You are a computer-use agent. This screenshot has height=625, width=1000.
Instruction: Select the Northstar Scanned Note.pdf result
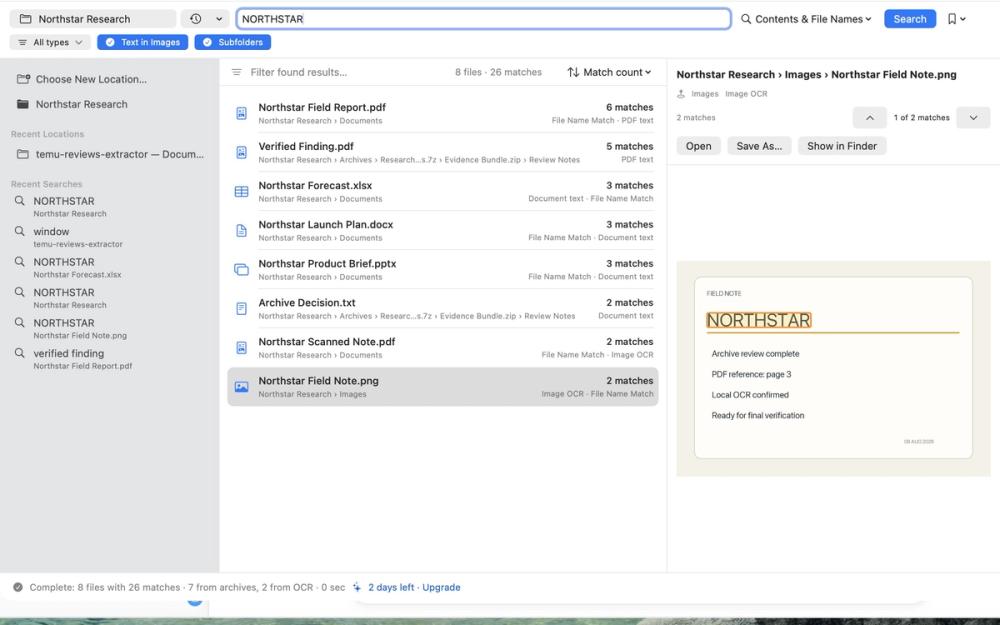click(443, 348)
